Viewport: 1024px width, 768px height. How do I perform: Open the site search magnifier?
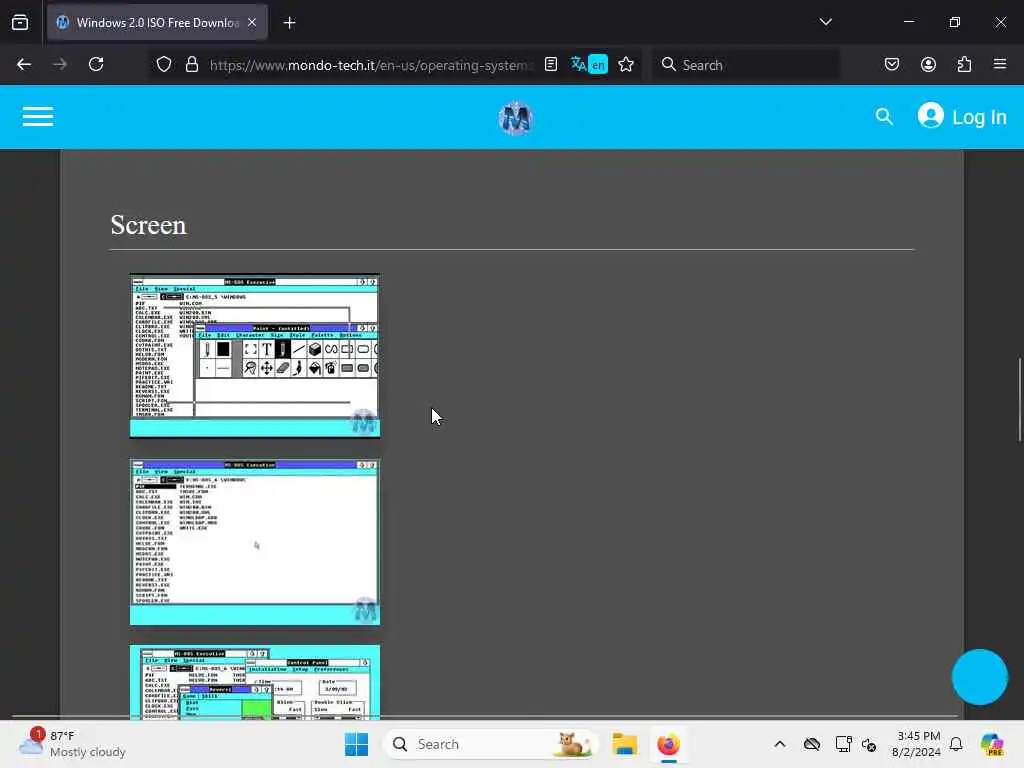(x=884, y=117)
